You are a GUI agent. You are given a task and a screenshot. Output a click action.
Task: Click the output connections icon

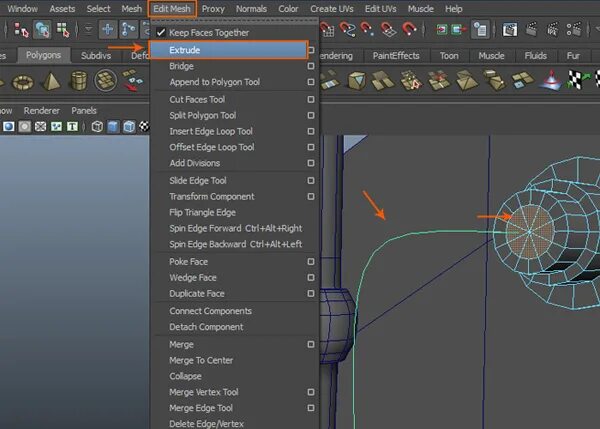458,29
